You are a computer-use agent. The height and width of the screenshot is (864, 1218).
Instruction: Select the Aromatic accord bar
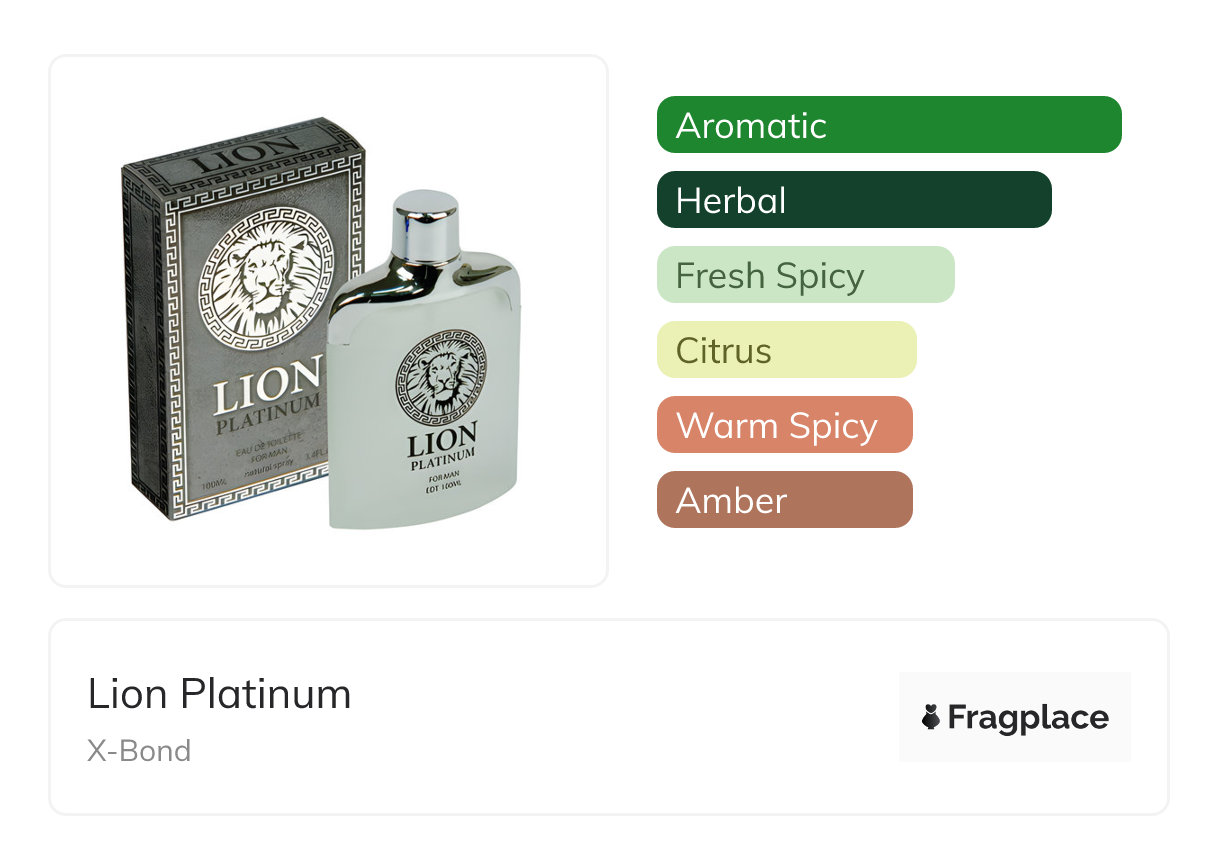pyautogui.click(x=888, y=125)
